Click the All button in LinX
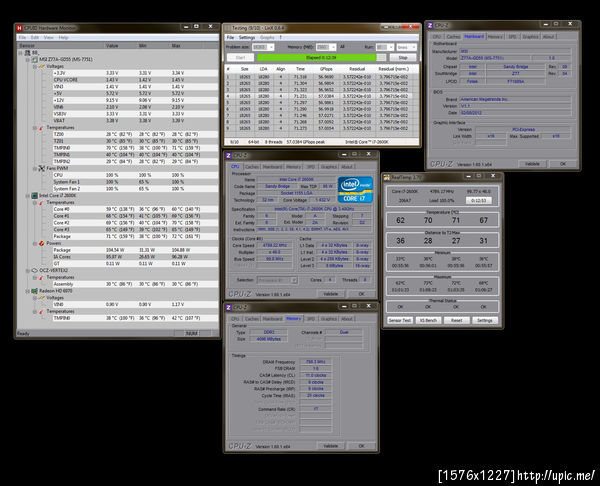This screenshot has height=486, width=600. click(342, 47)
